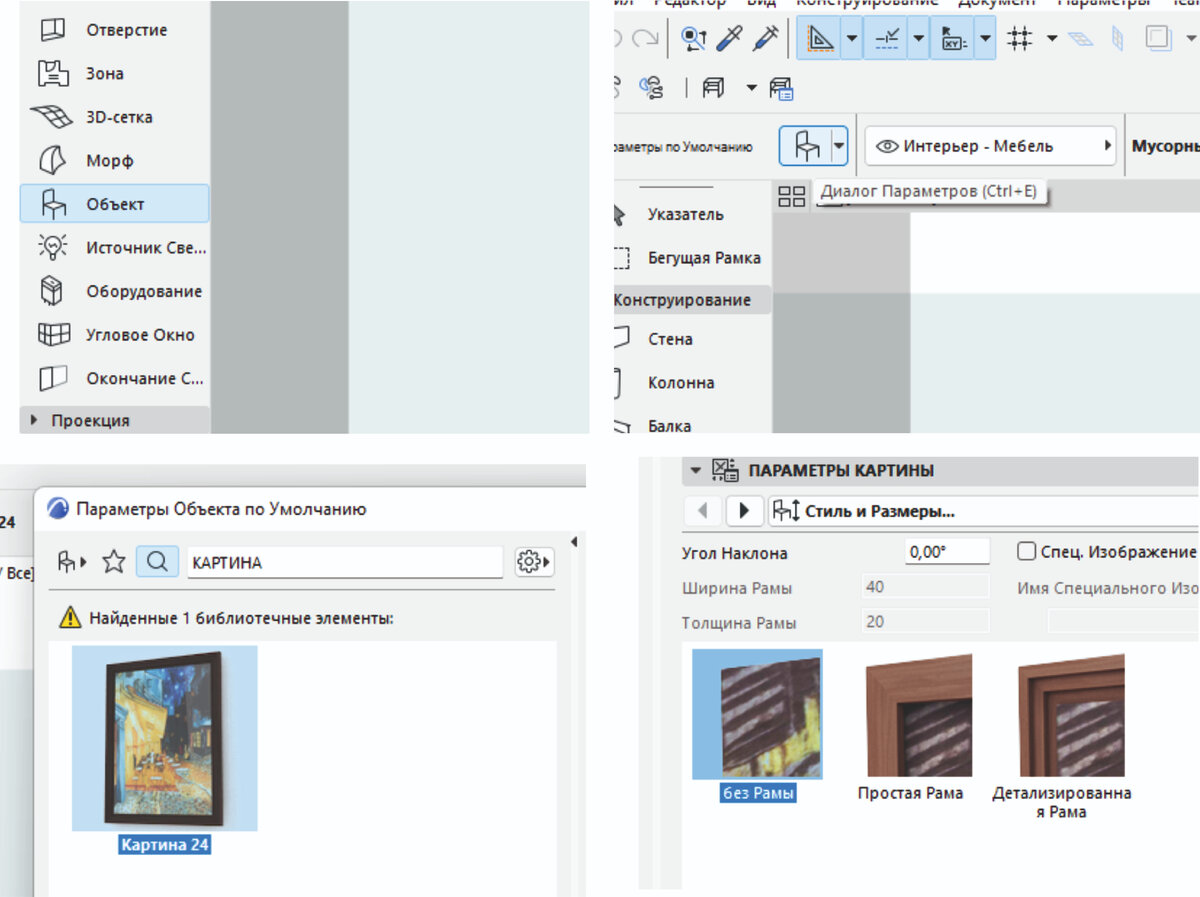Viewport: 1200px width, 897px height.
Task: Click the furniture schedule icon with list badge
Action: pos(781,88)
